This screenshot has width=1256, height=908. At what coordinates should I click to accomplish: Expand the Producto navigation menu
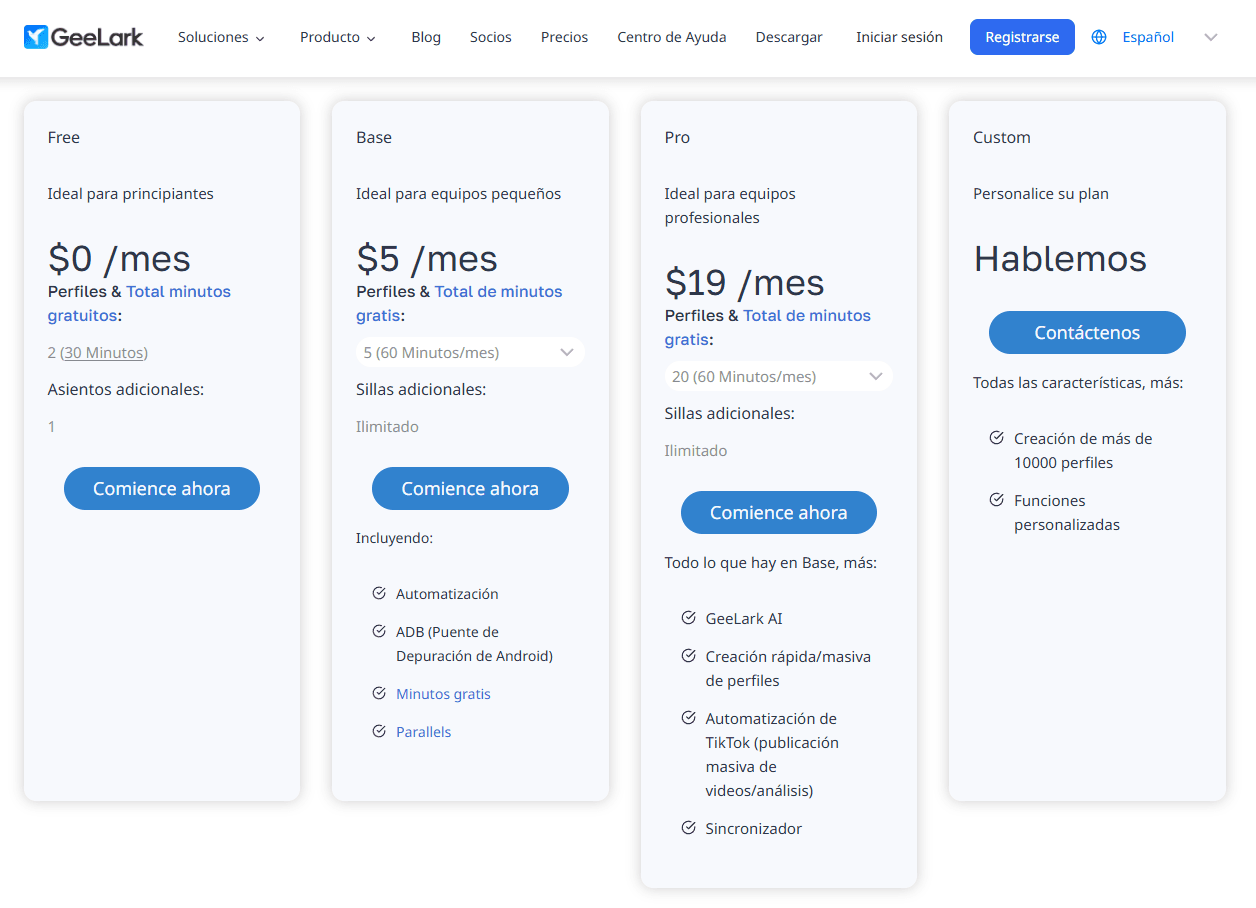(x=337, y=37)
